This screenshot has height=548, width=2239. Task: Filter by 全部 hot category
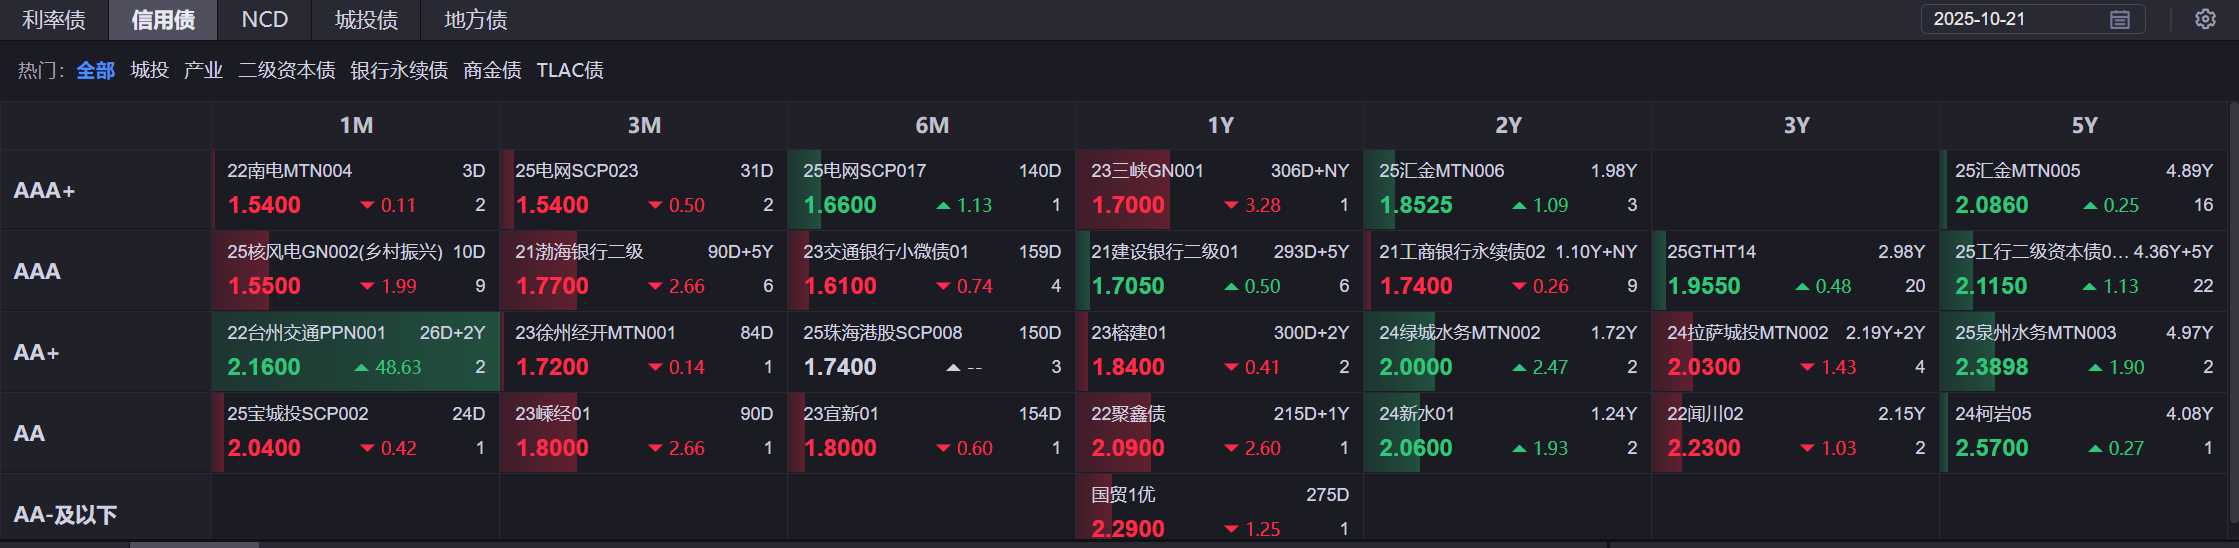[96, 70]
